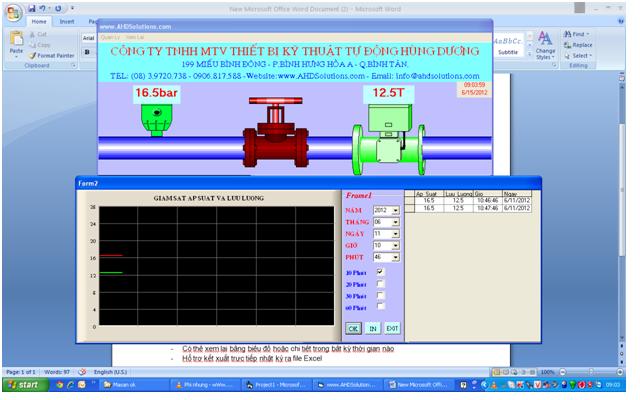The image size is (640, 400).
Task: Click the Find icon in Editing group
Action: pos(579,34)
